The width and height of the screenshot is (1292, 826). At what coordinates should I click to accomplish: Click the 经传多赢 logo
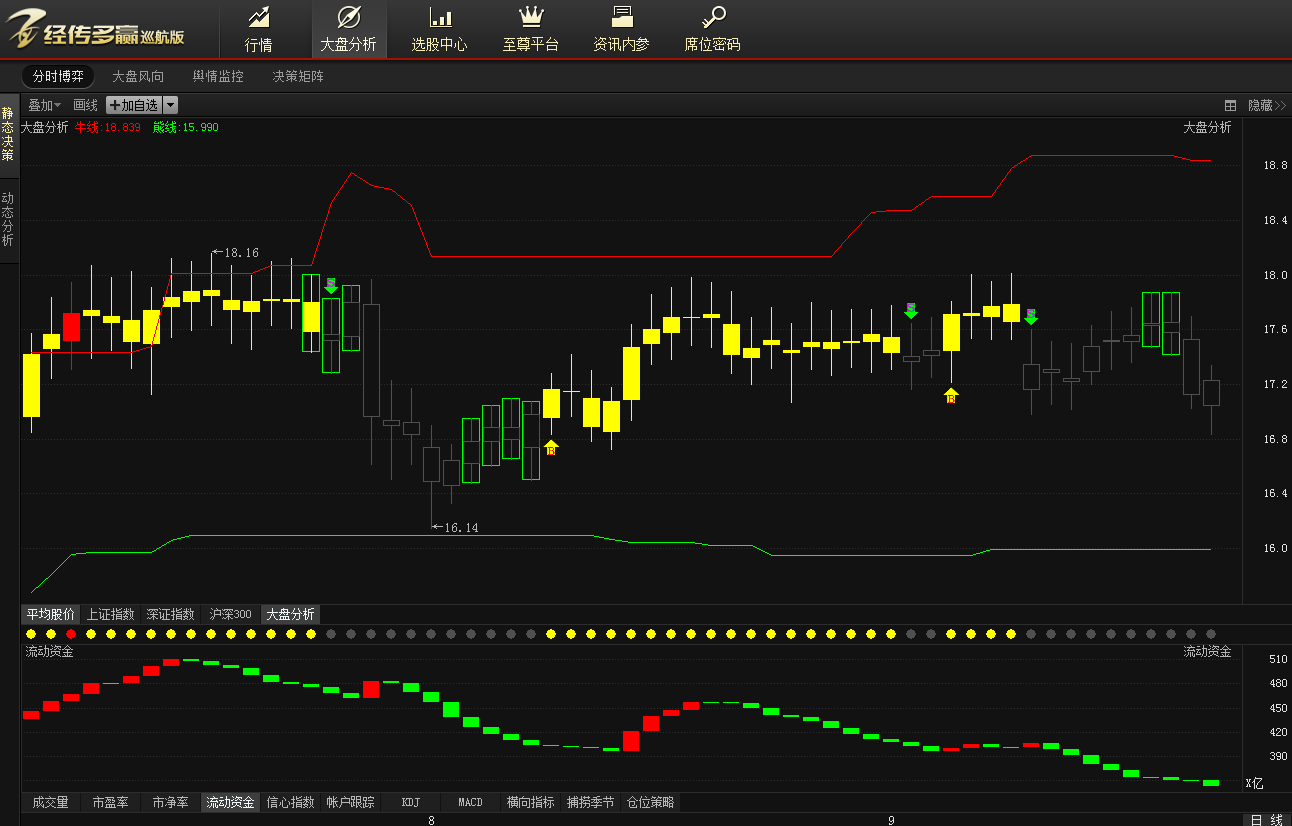pos(97,30)
